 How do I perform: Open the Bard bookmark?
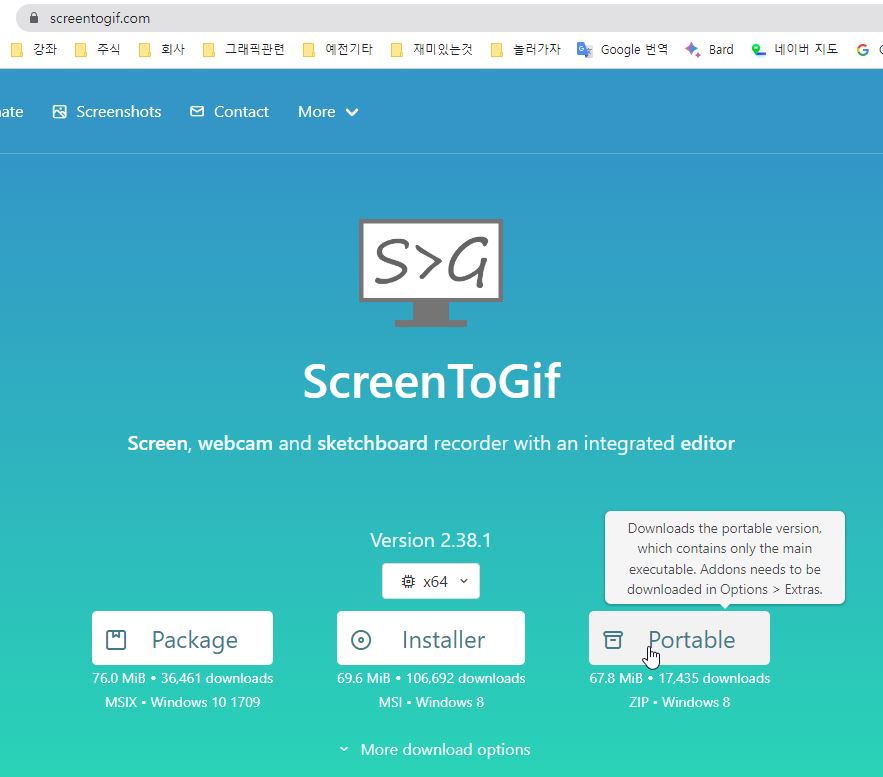pos(709,50)
